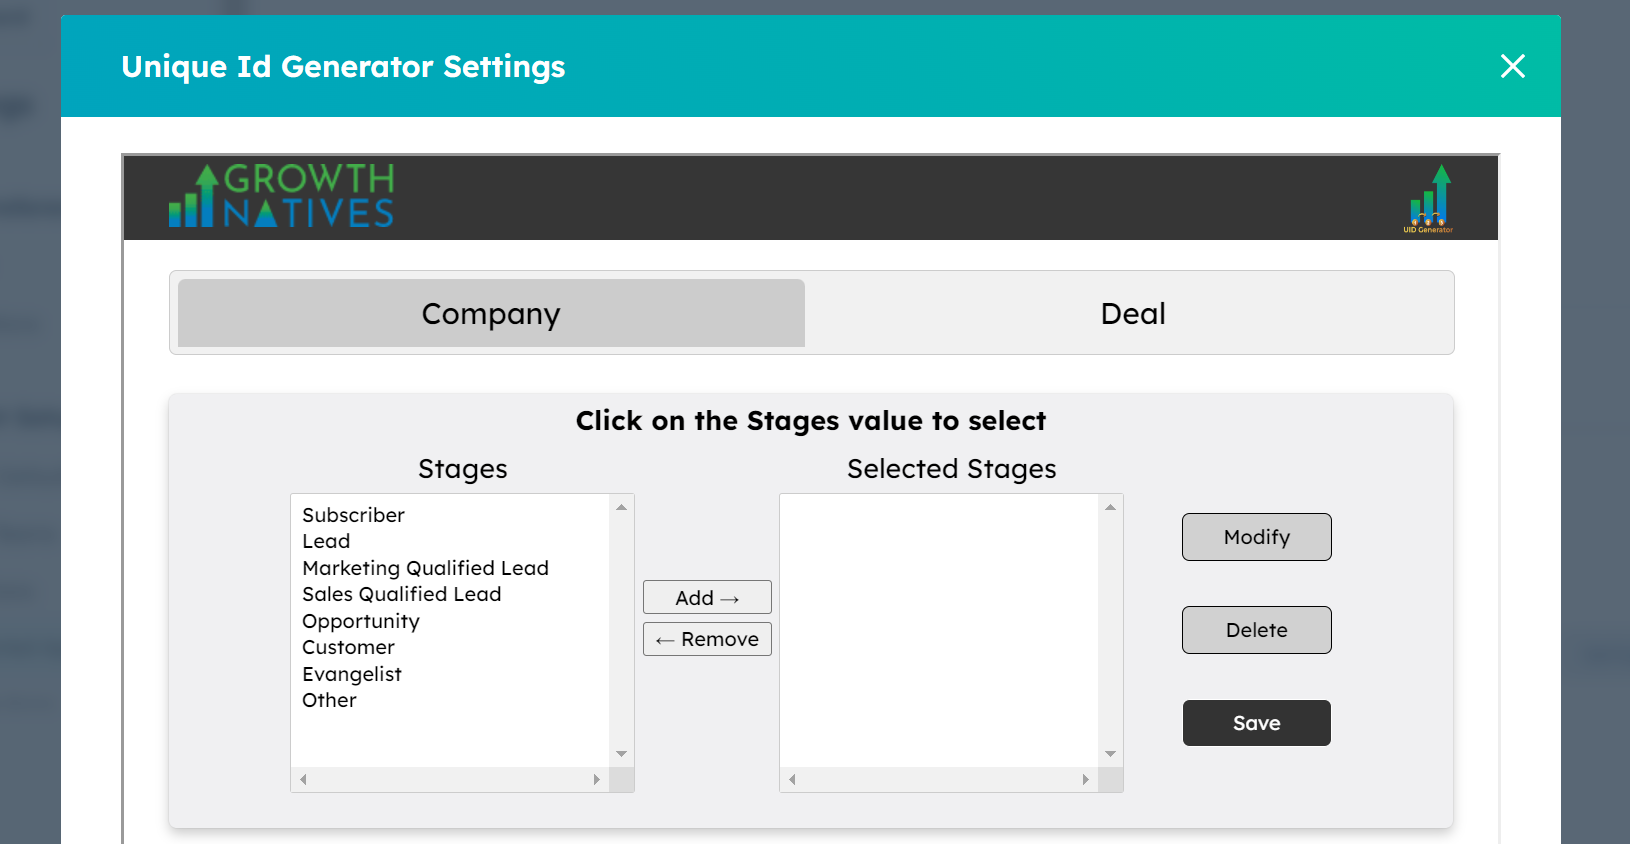Screen dimensions: 1630x844
Task: Choose Evangelist in Stages list
Action: click(x=351, y=674)
